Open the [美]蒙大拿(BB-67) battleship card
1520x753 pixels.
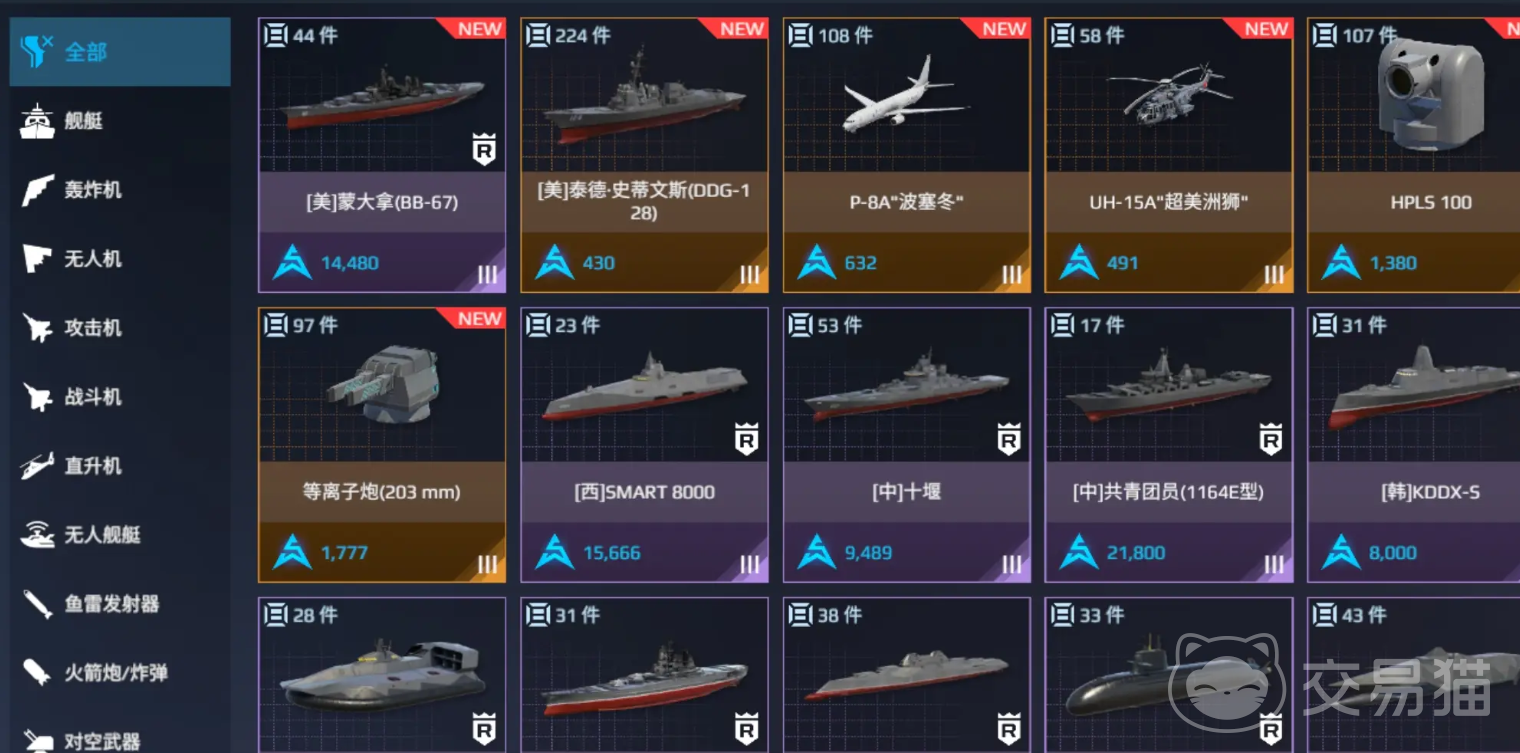pos(382,155)
